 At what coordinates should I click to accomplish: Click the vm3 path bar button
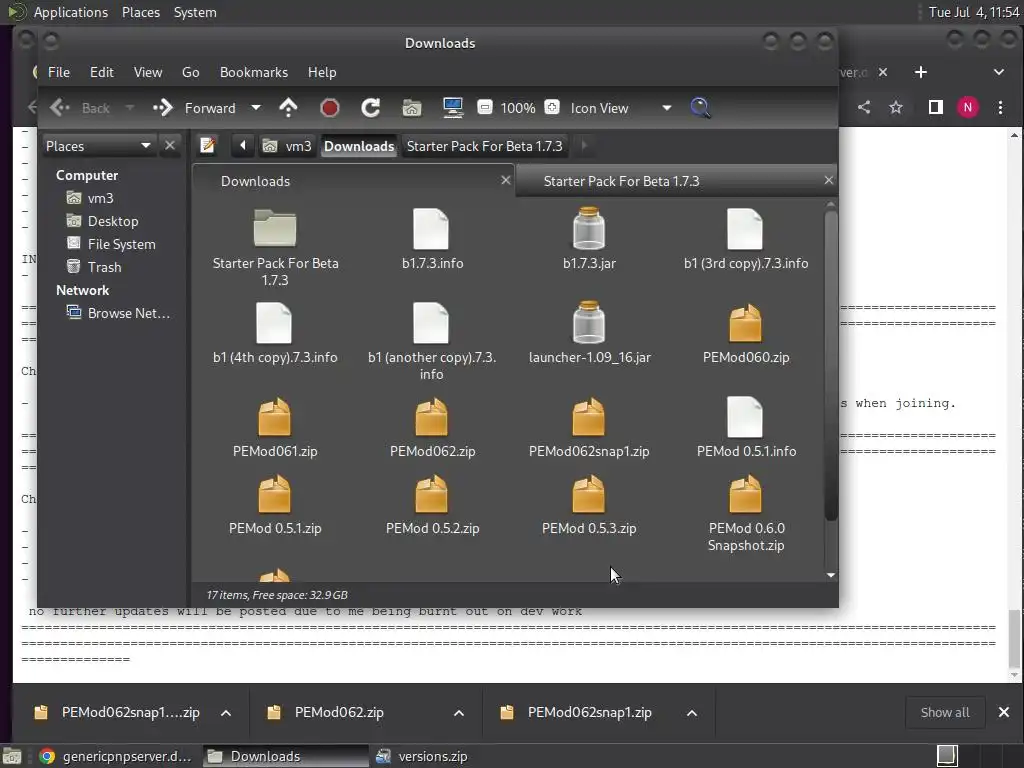point(288,146)
